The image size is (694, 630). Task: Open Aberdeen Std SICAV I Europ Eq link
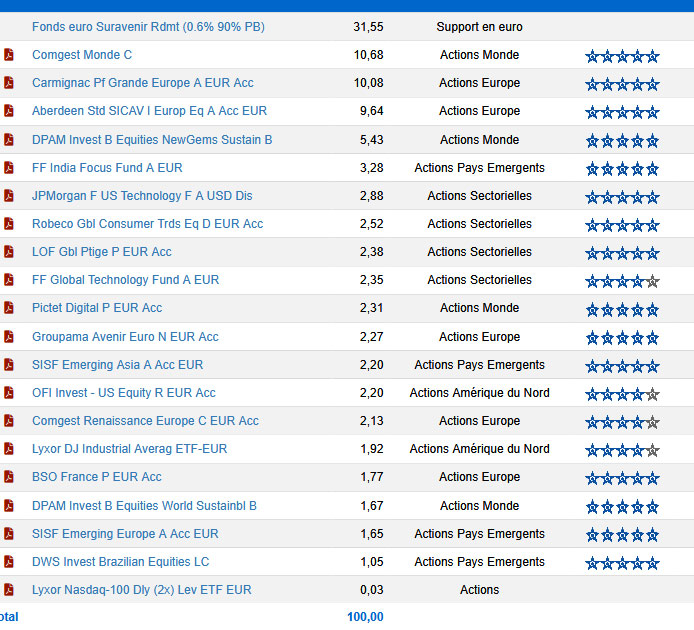click(x=150, y=111)
